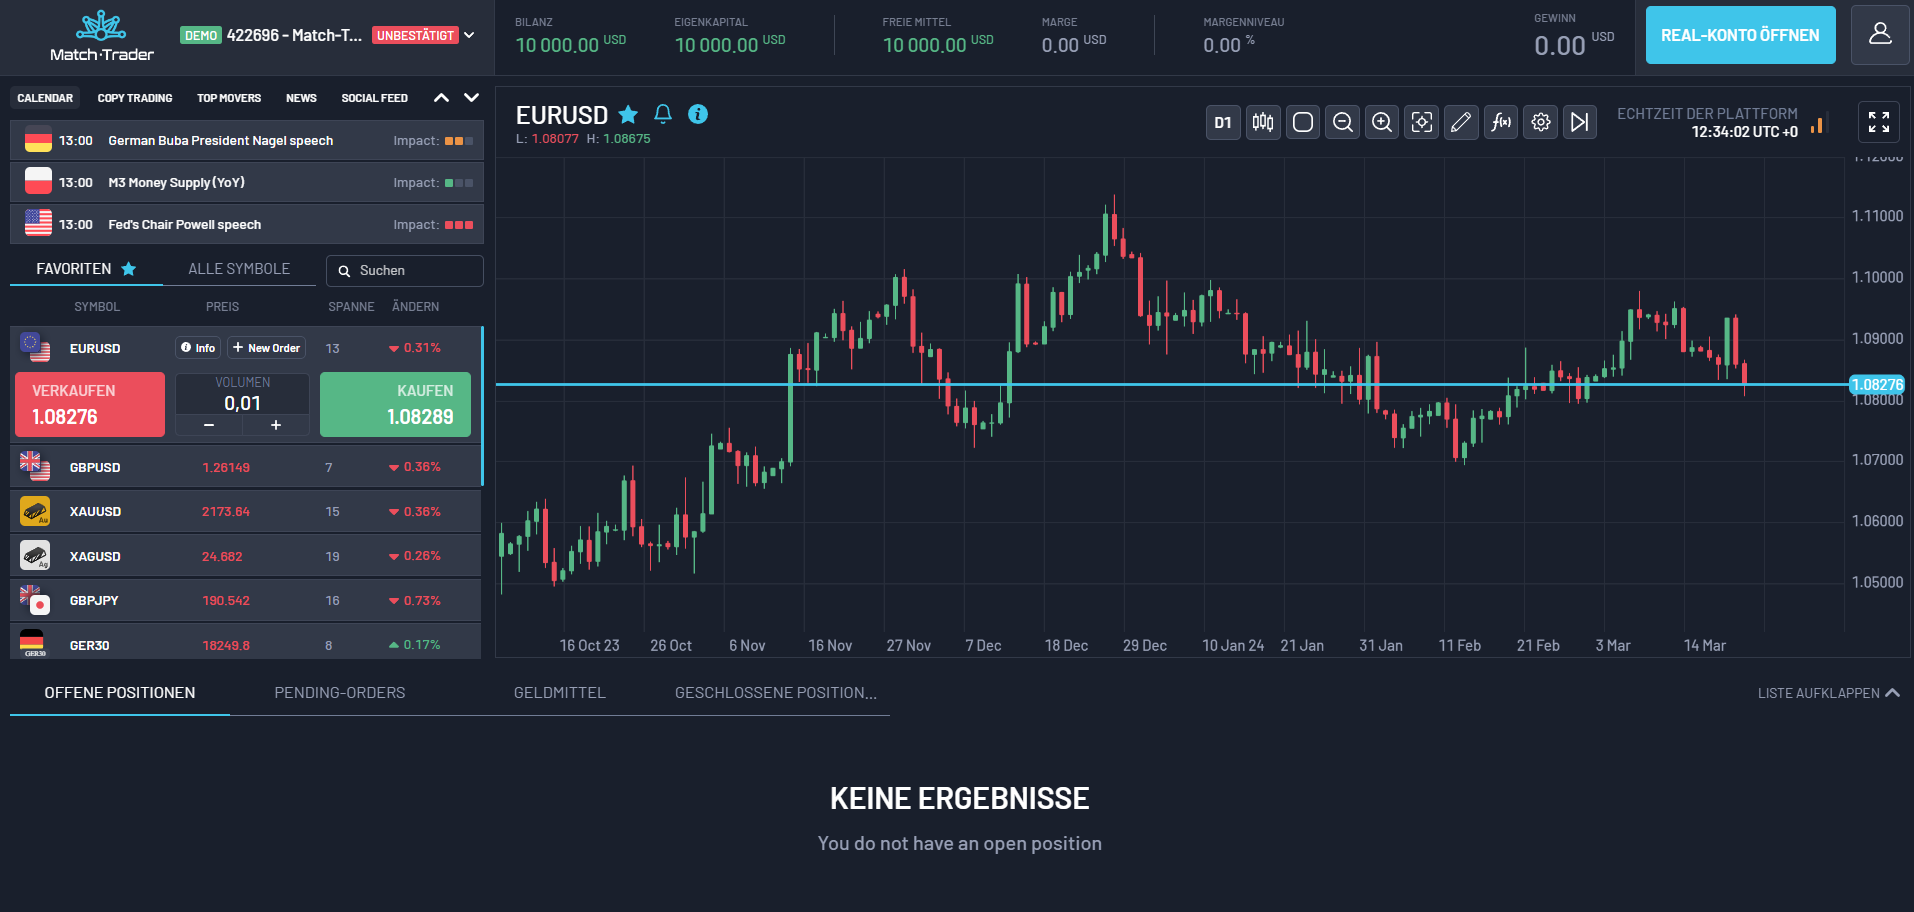The image size is (1914, 912).
Task: Decrease volume with minus button
Action: coord(209,425)
